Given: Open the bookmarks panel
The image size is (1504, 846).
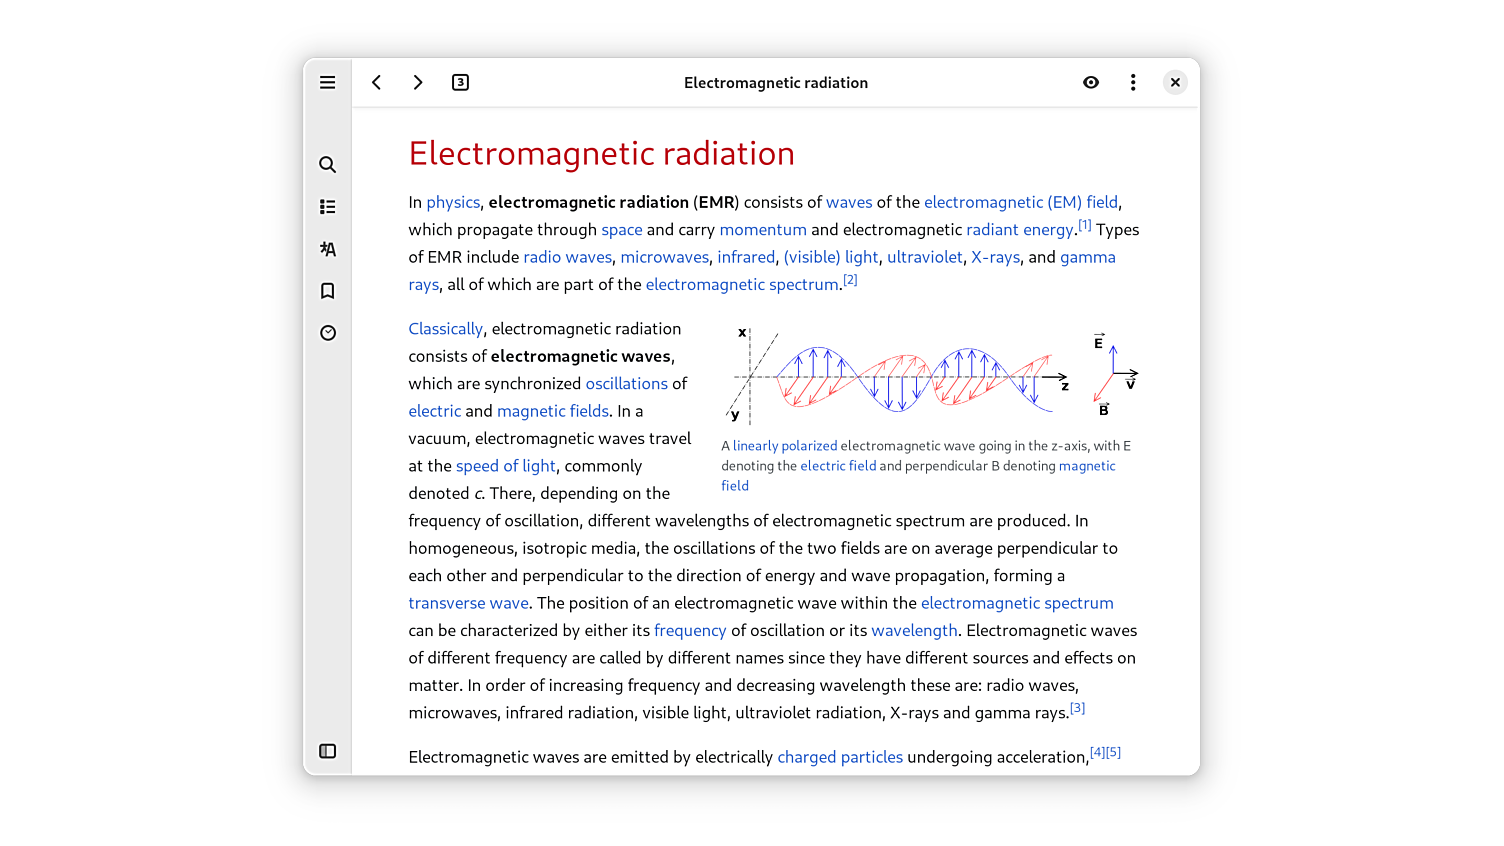Looking at the screenshot, I should (x=327, y=291).
